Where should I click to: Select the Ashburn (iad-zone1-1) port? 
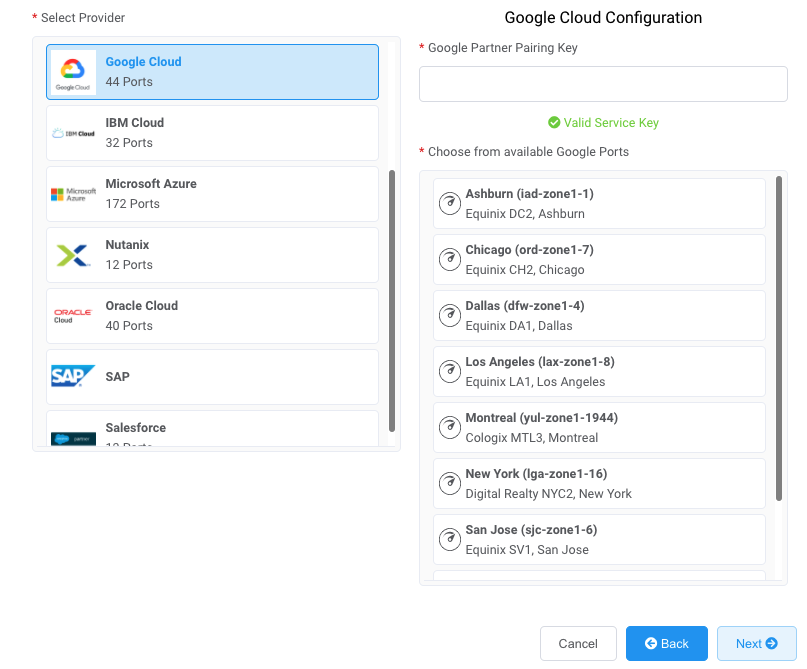[x=599, y=204]
